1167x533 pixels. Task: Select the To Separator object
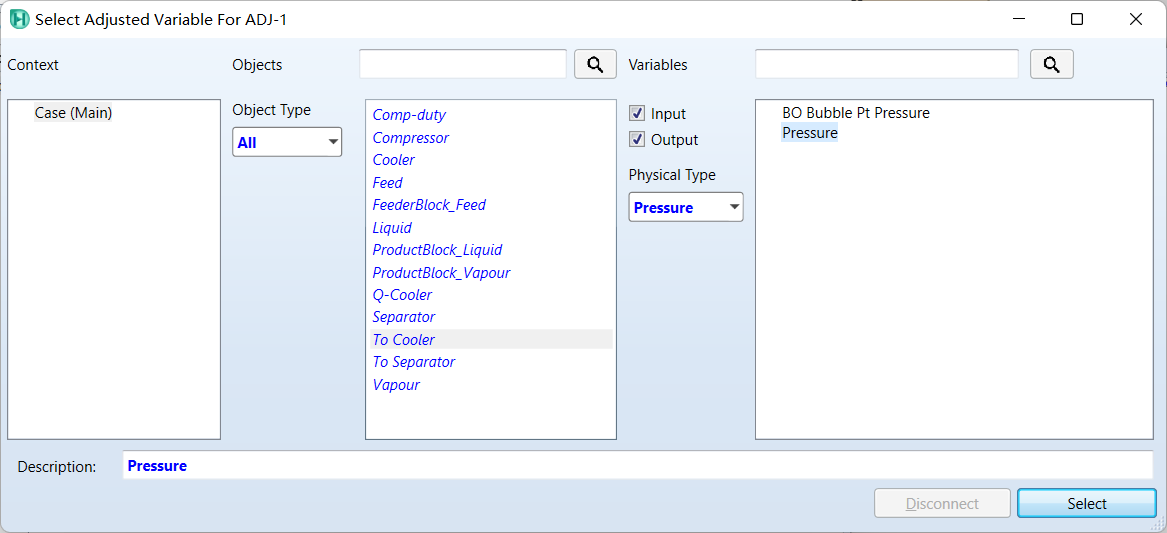413,362
